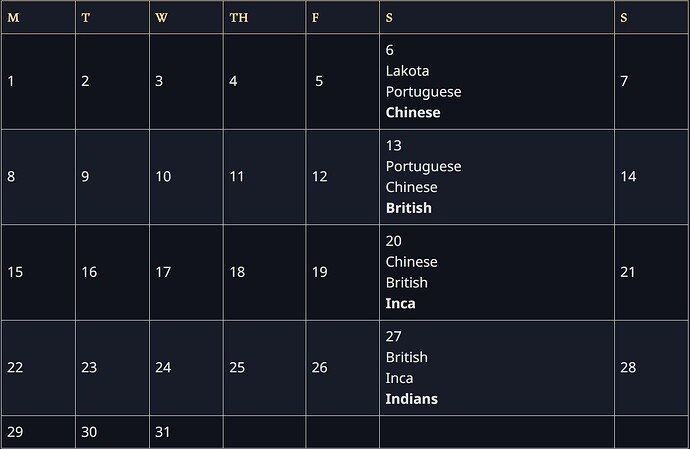690x449 pixels.
Task: Click the Portuguese entry on day 13
Action: 423,166
